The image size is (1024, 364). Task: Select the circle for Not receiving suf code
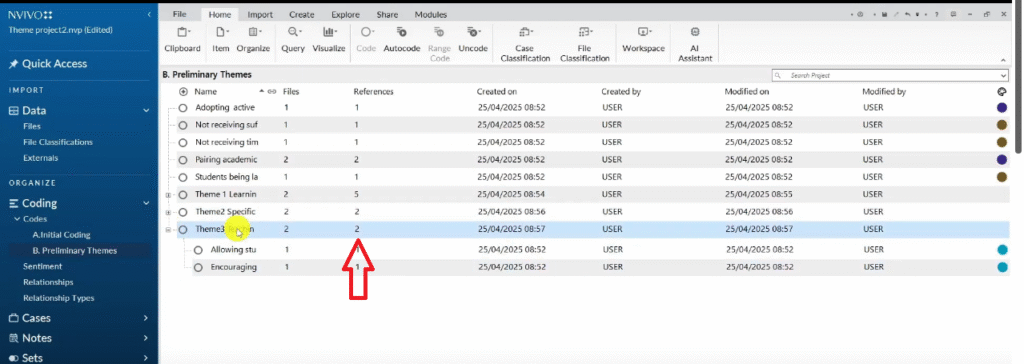tap(183, 125)
